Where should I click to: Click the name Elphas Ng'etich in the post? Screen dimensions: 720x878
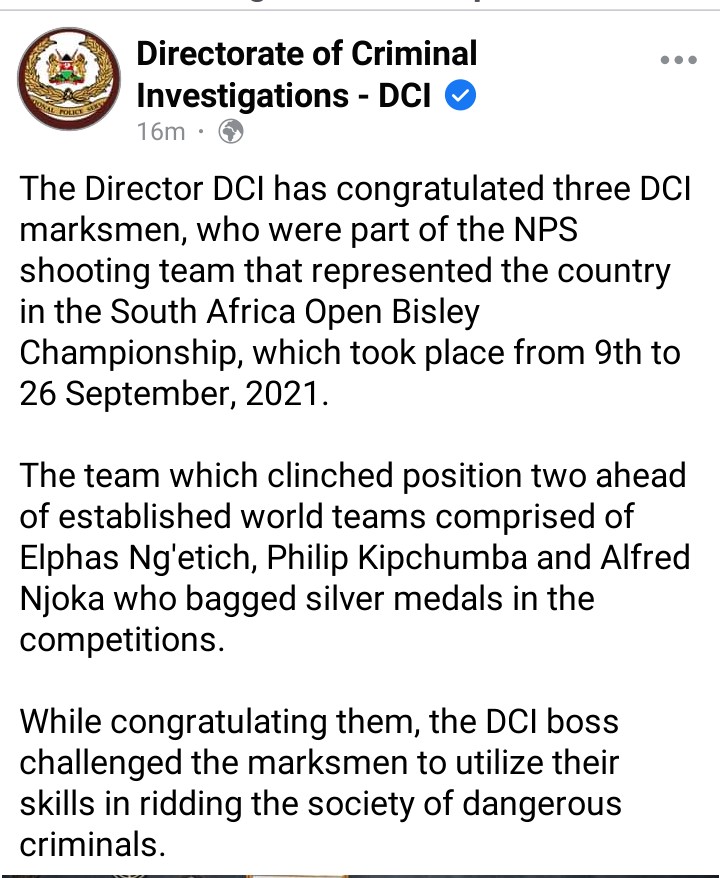coord(136,556)
